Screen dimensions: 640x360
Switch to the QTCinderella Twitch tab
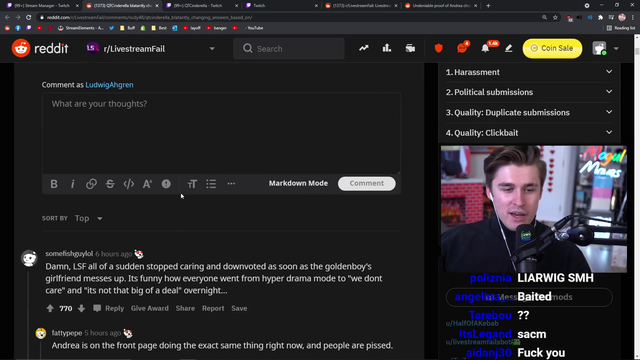[202, 6]
